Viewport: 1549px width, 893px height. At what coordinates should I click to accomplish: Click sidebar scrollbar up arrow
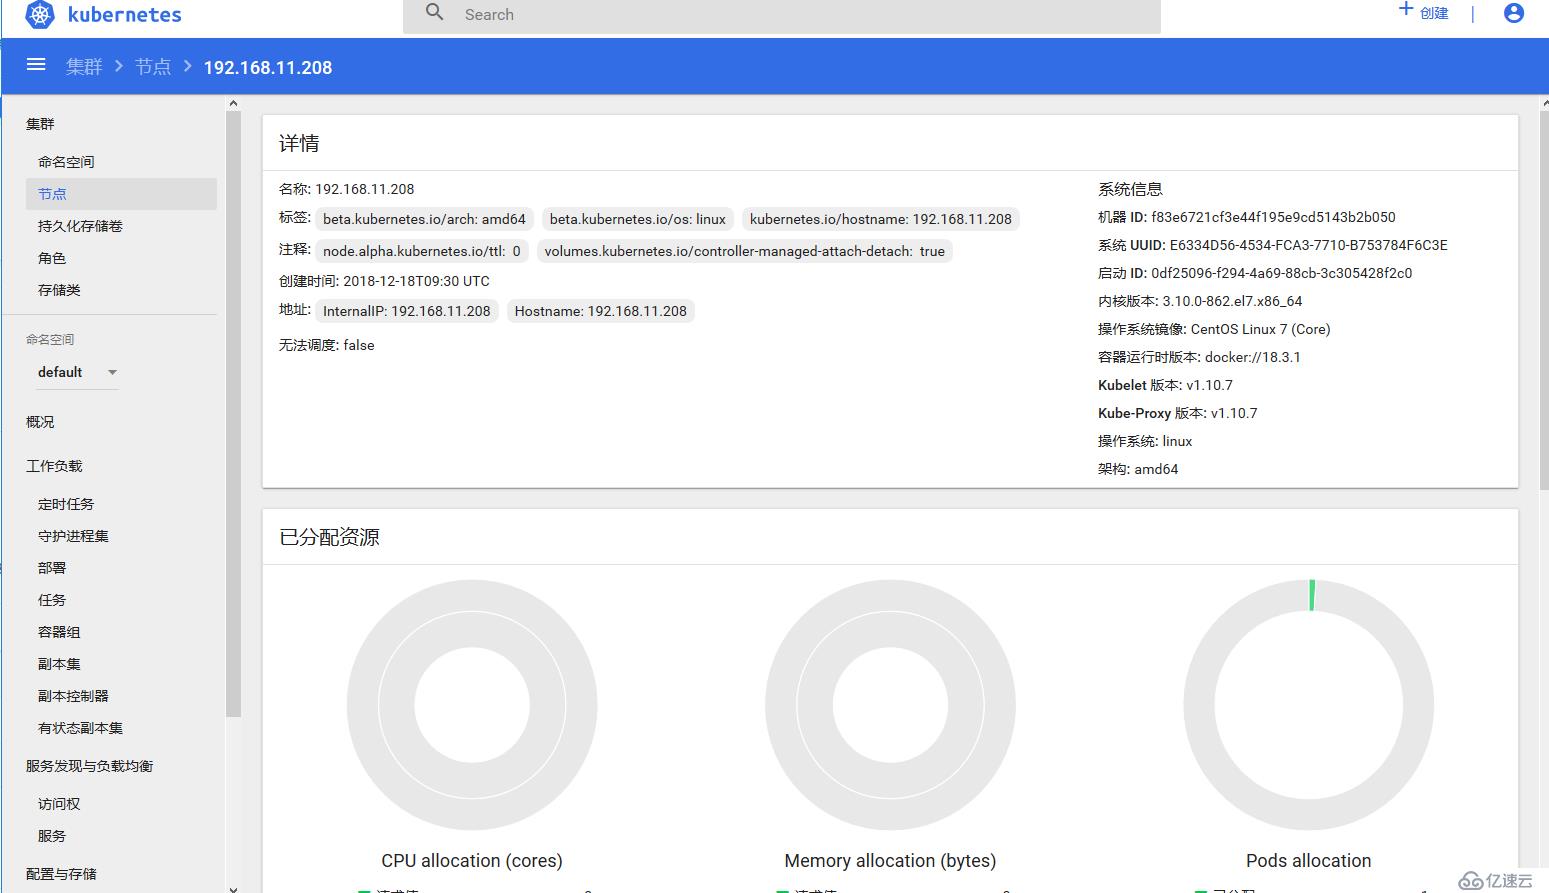[233, 103]
